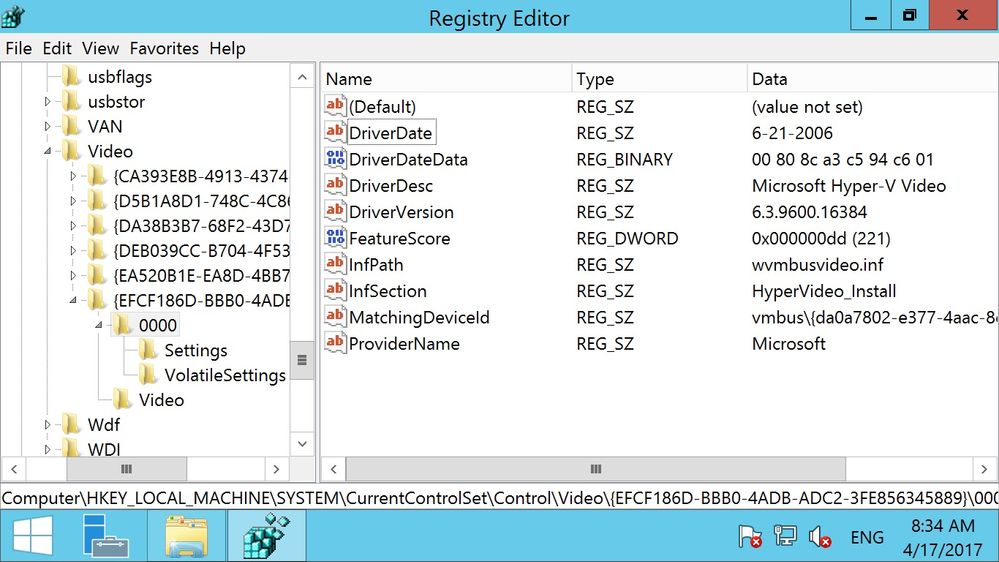Click the Registry Editor taskbar icon
The width and height of the screenshot is (999, 562).
click(266, 536)
